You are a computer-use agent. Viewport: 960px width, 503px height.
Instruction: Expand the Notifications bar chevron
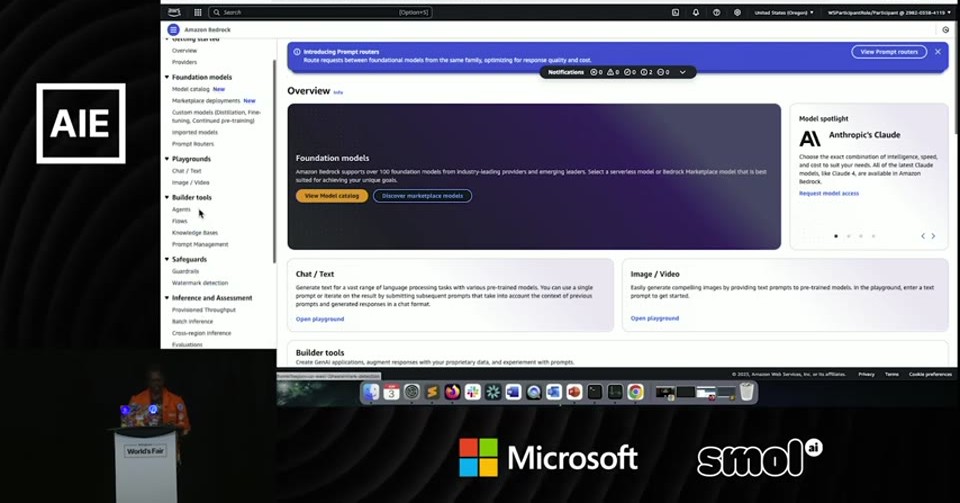(683, 72)
